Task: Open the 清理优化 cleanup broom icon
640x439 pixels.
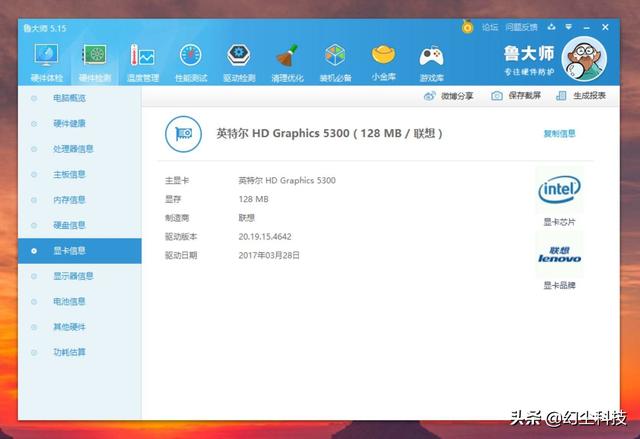Action: tap(287, 62)
